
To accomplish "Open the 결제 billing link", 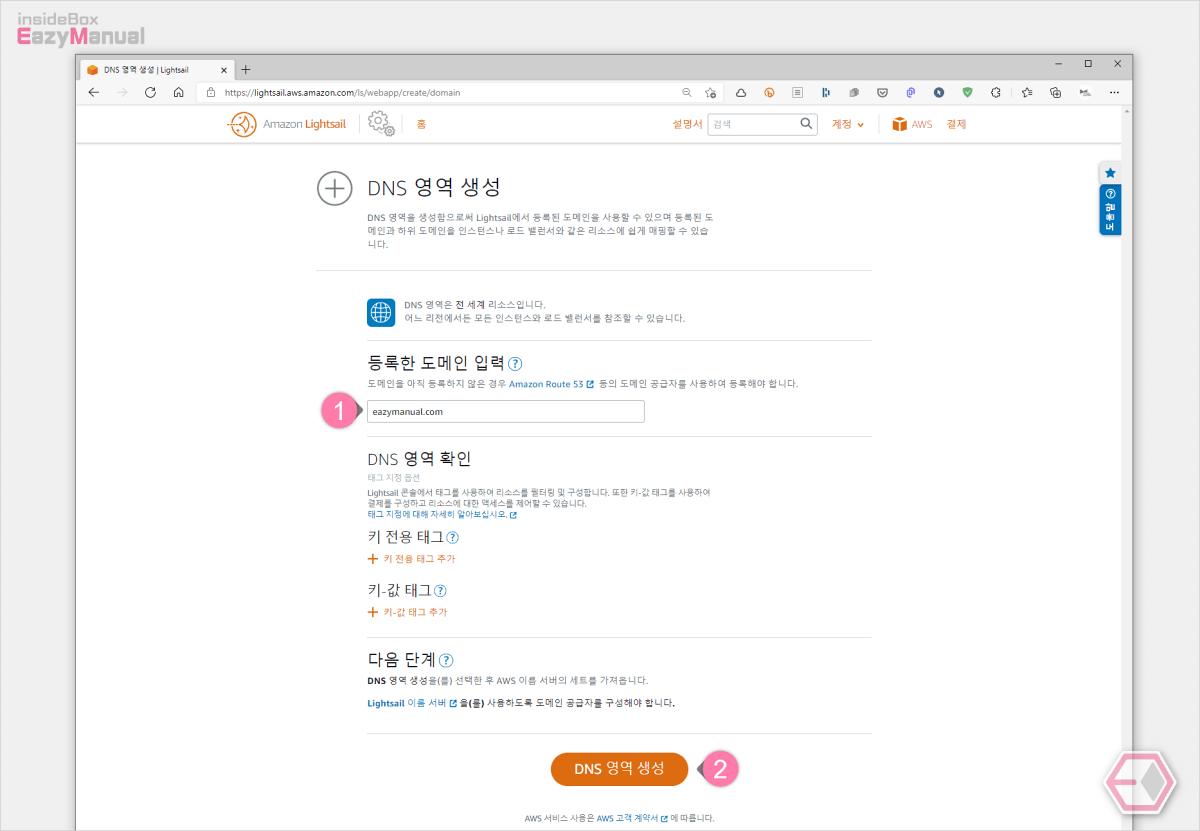I will tap(956, 124).
